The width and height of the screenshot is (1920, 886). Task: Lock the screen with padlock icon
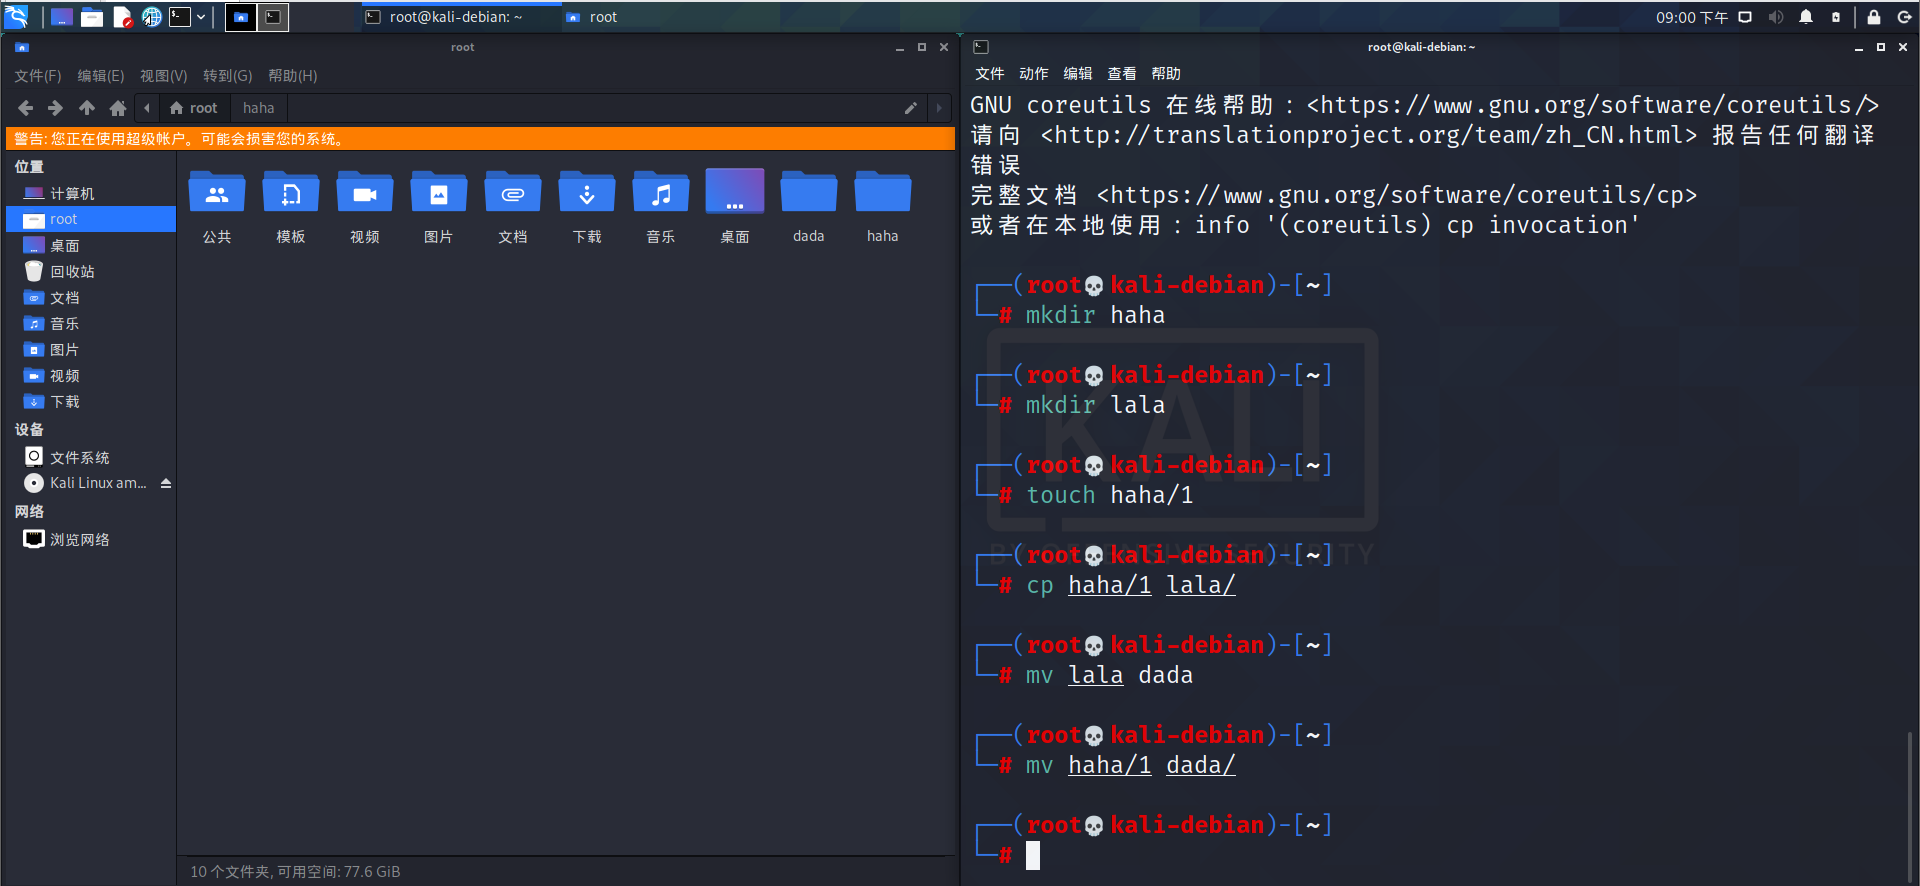(1874, 17)
